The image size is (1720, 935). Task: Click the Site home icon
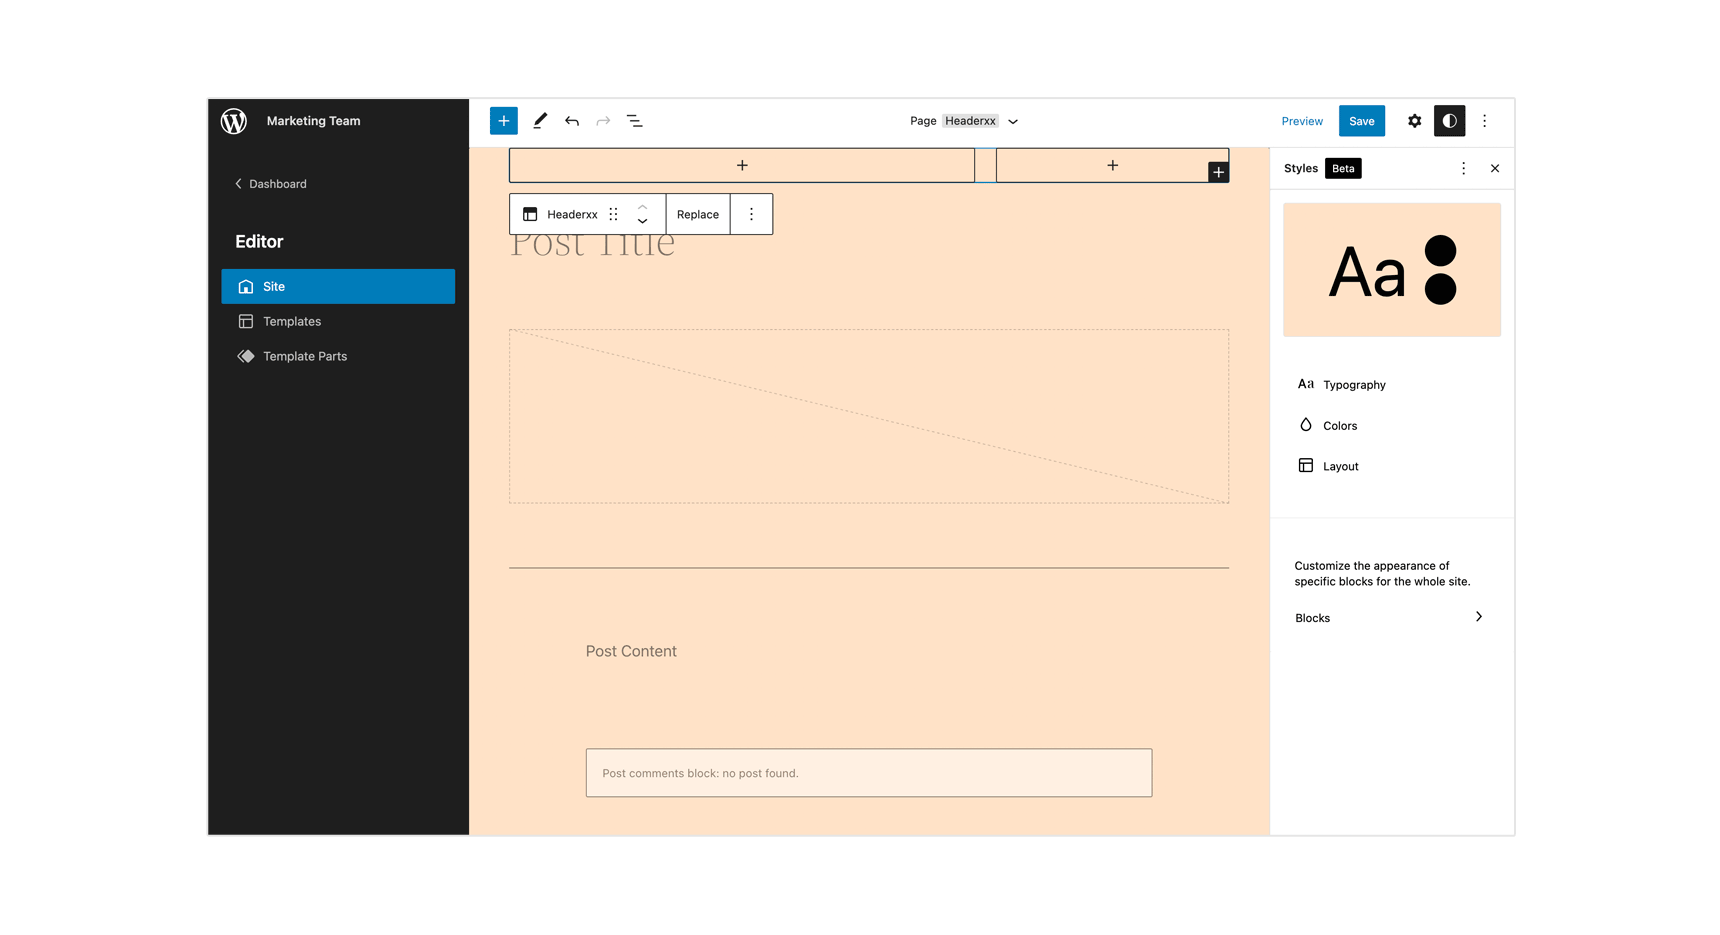coord(246,287)
